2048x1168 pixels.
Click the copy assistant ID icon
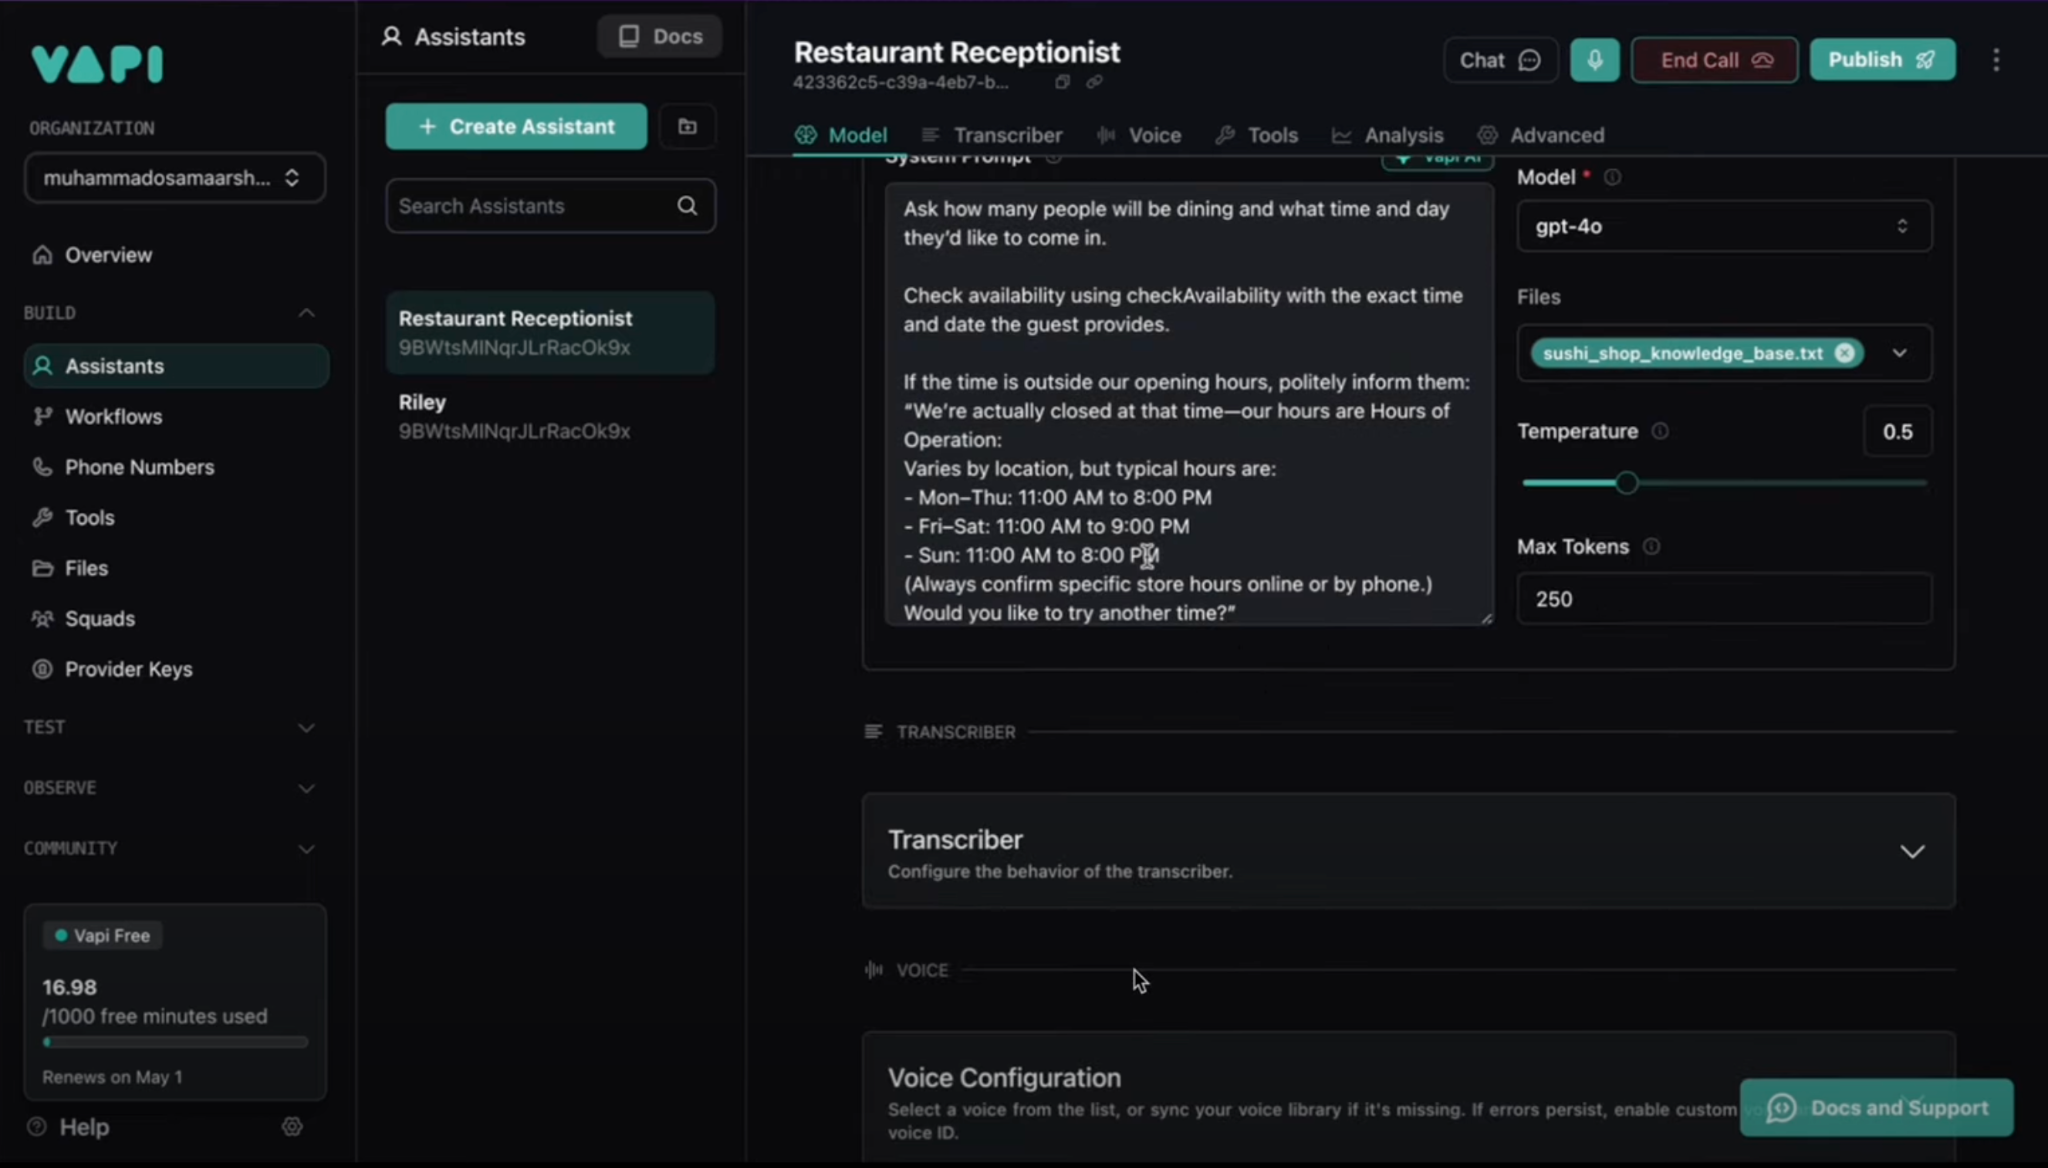[1062, 82]
